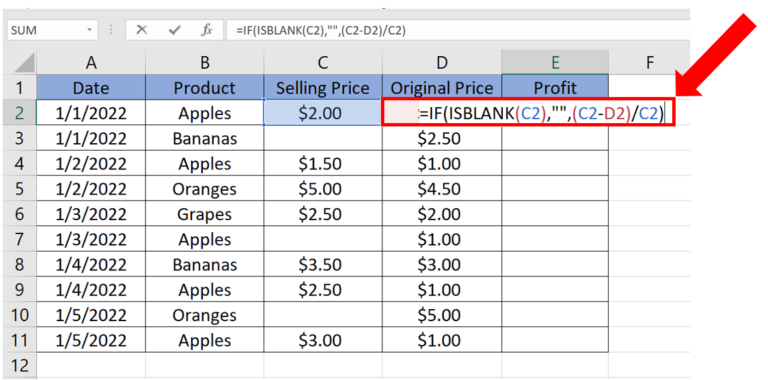
Task: Select column A header
Action: tap(91, 63)
